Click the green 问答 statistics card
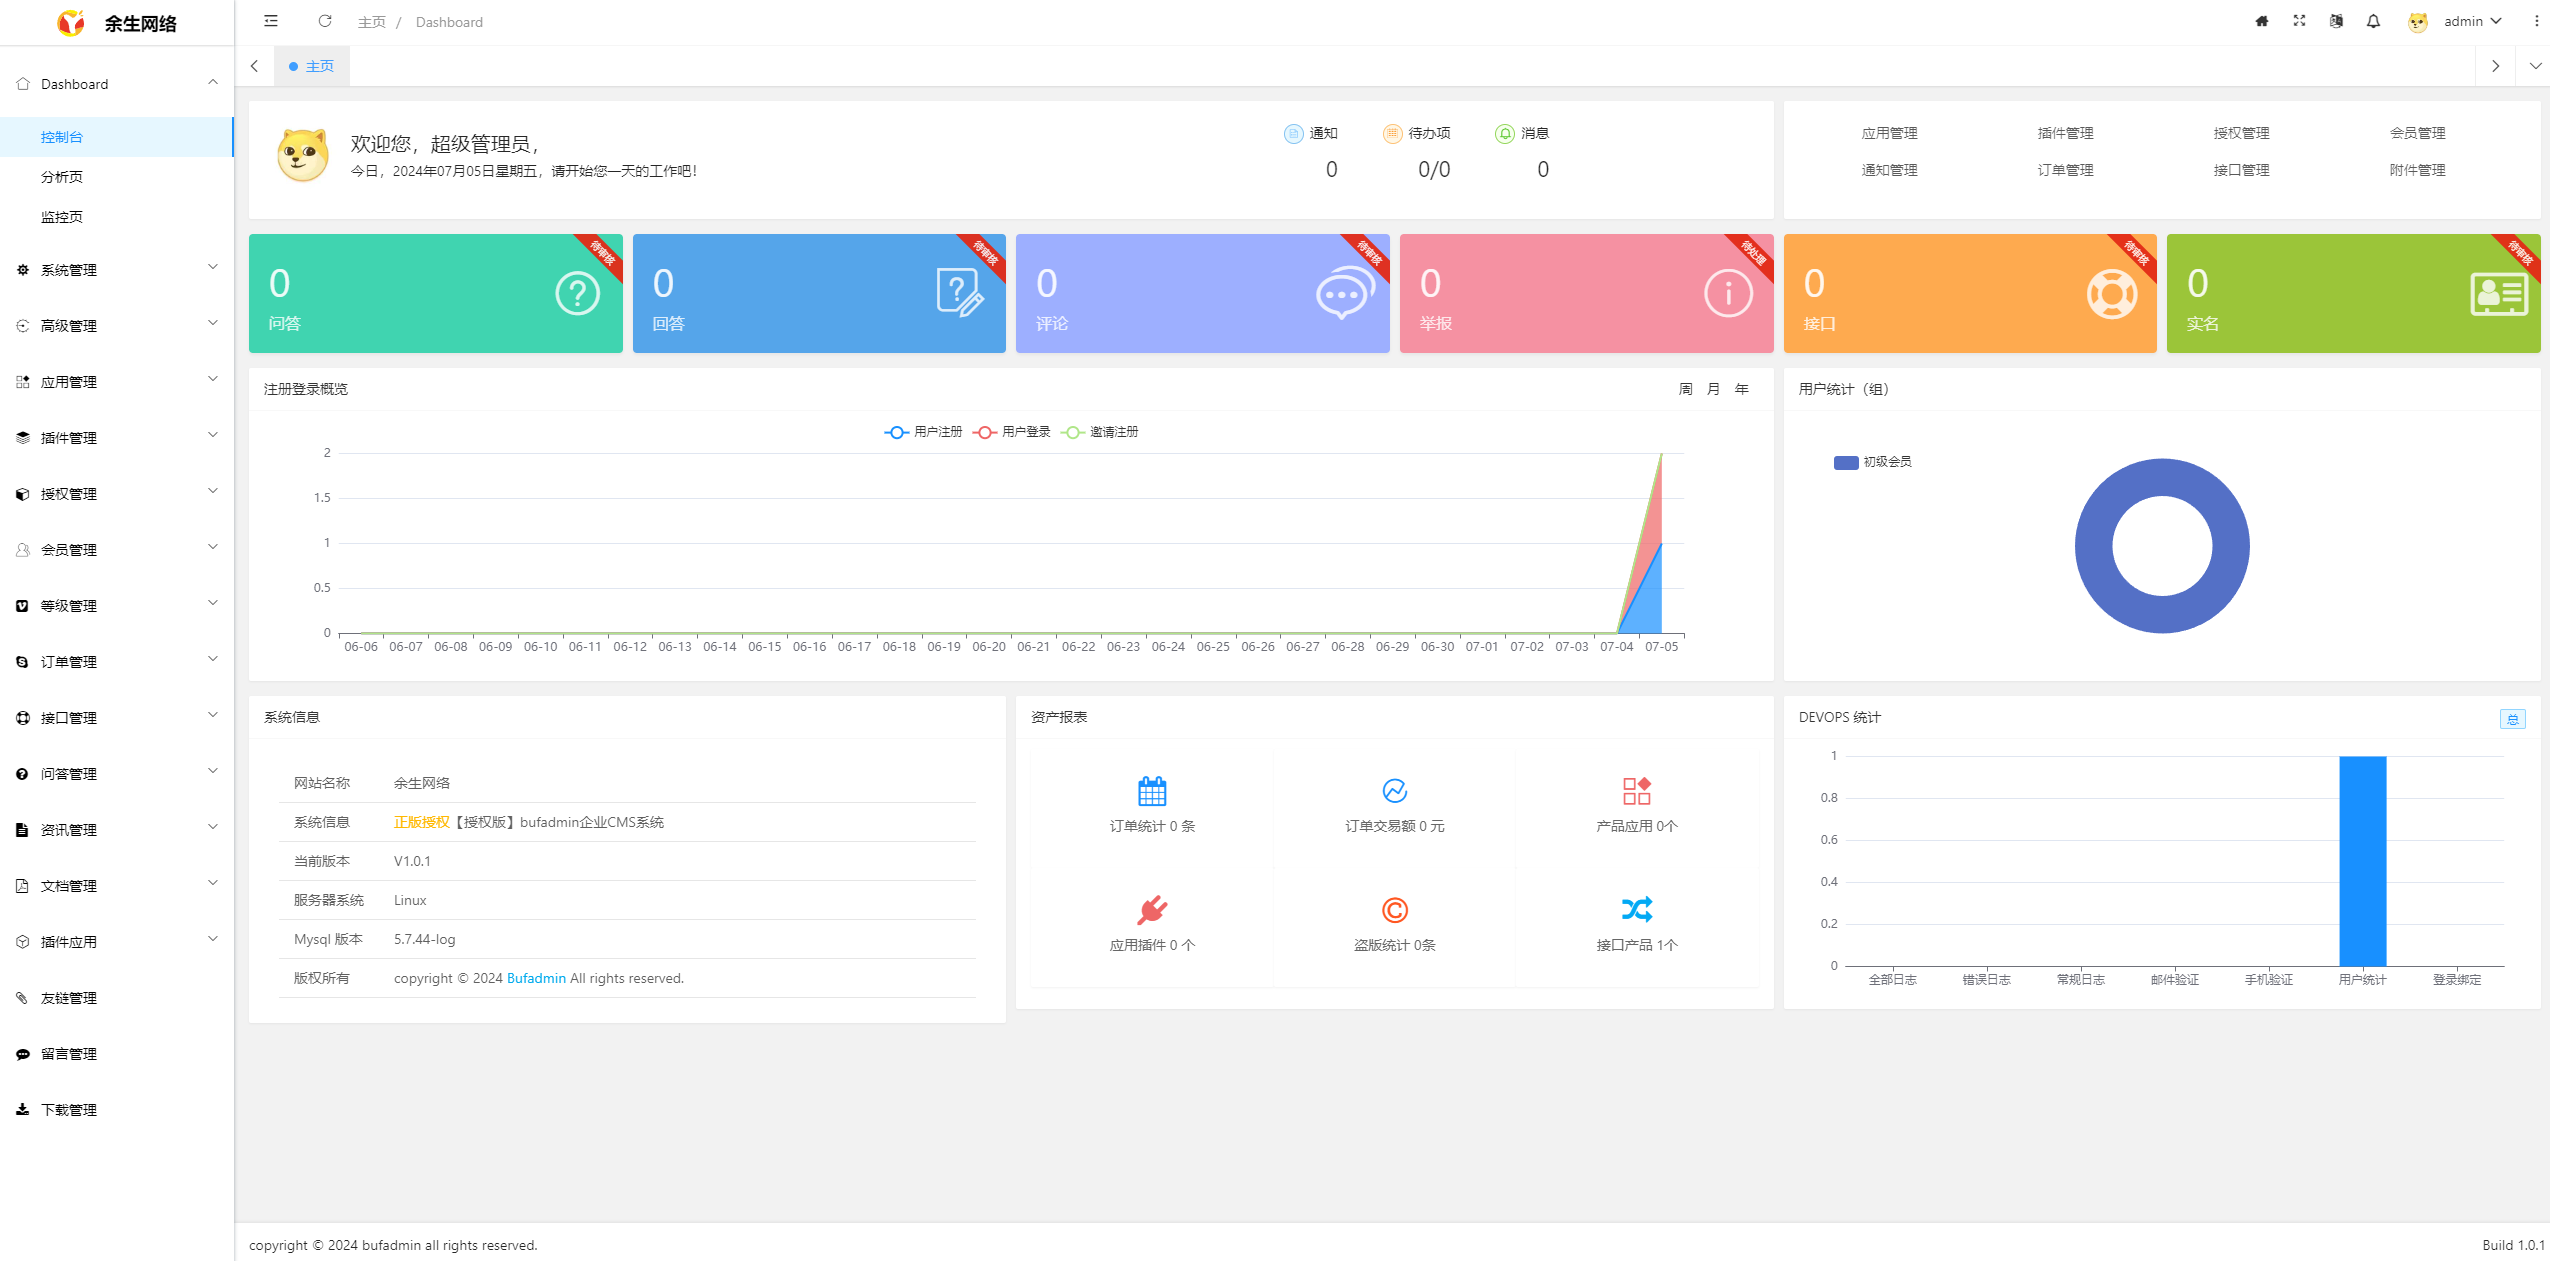 pos(435,294)
